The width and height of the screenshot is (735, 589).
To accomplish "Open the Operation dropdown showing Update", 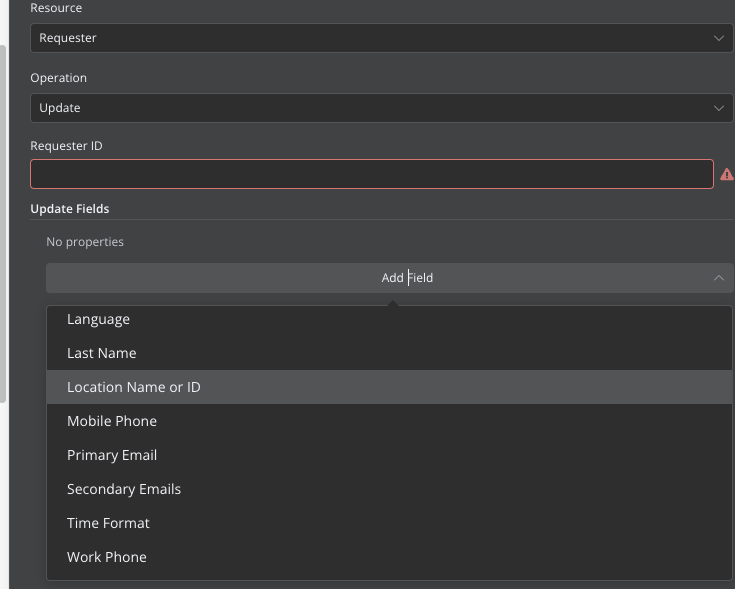I will coord(382,108).
